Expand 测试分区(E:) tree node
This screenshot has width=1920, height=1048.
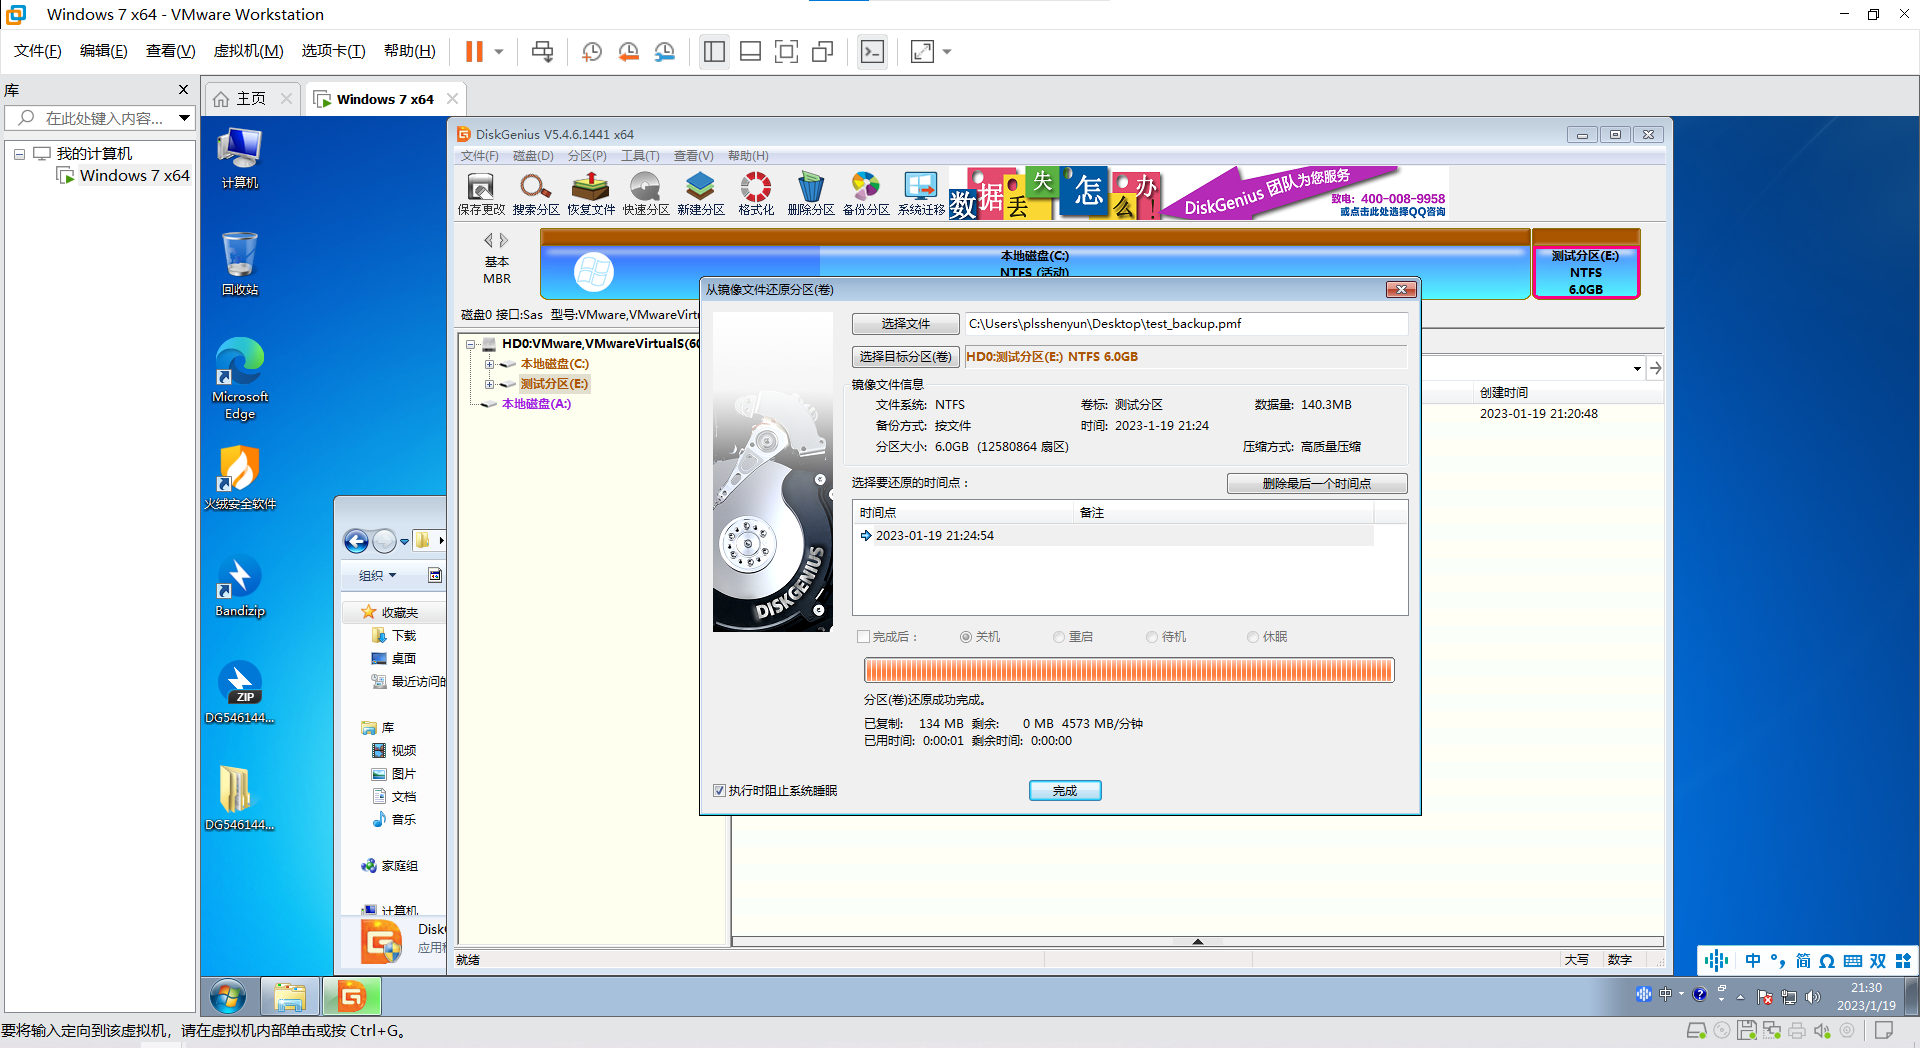(489, 384)
